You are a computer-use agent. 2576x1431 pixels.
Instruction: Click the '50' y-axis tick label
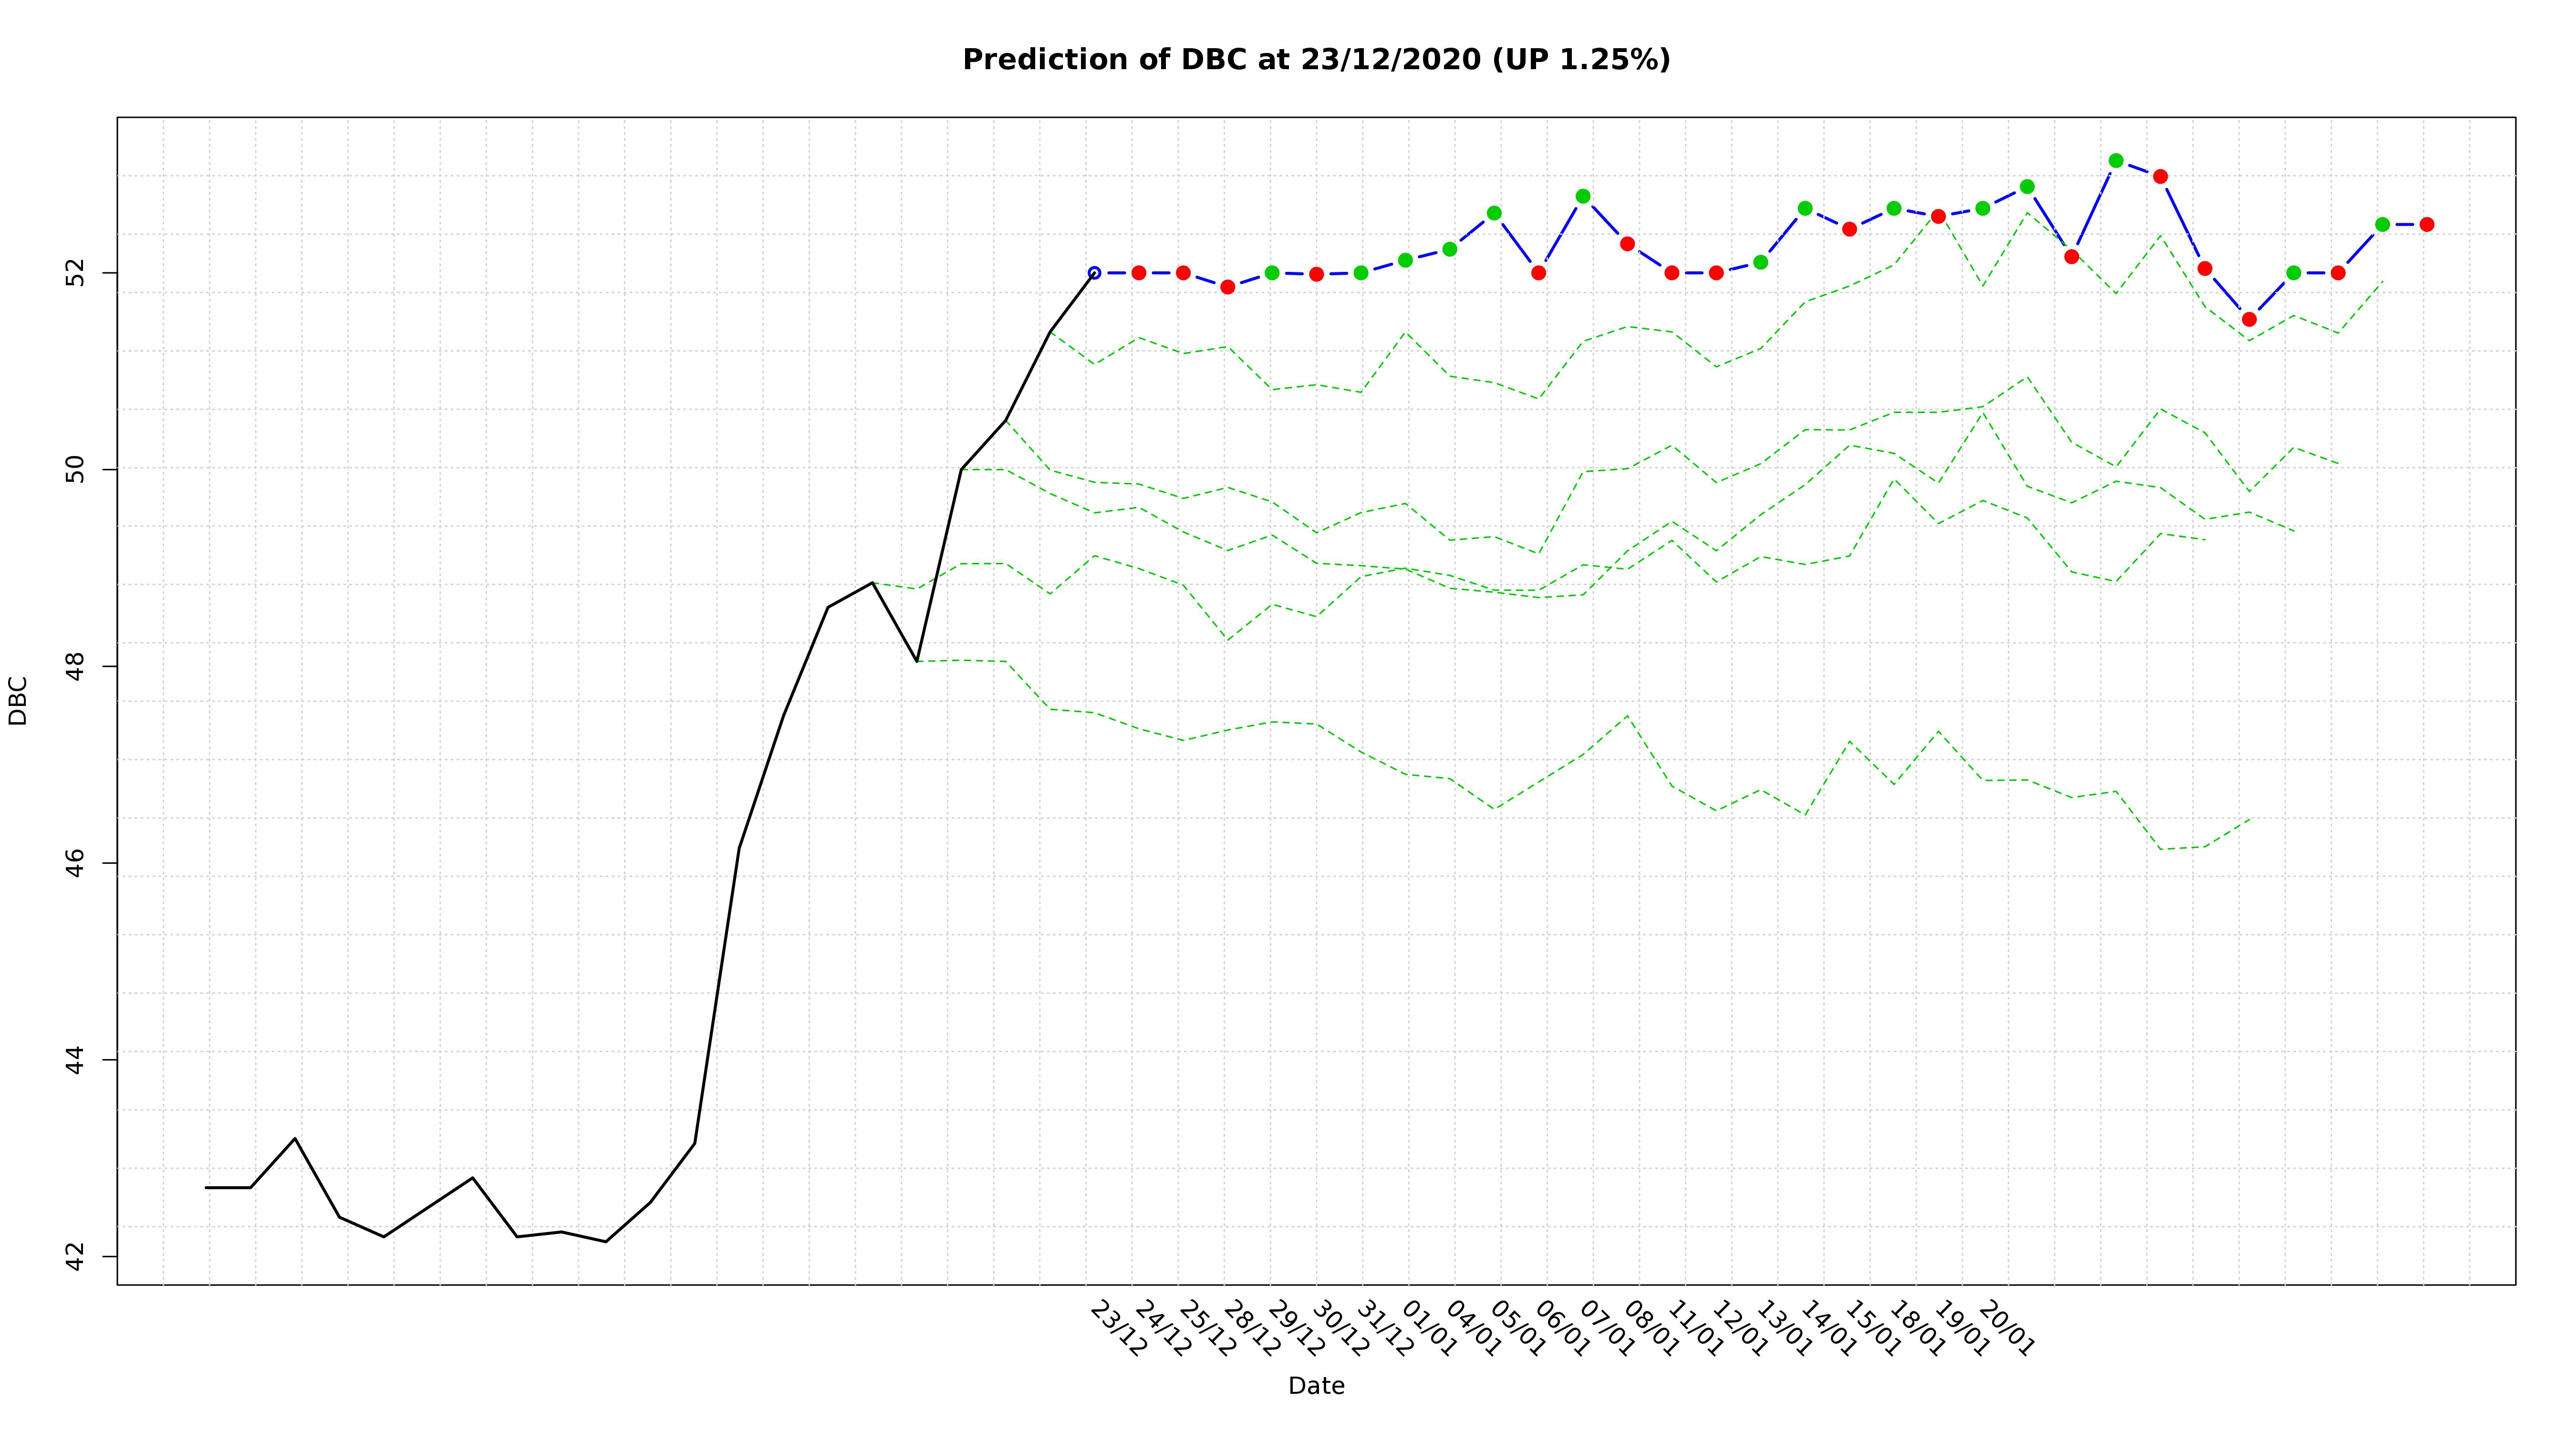pyautogui.click(x=76, y=469)
